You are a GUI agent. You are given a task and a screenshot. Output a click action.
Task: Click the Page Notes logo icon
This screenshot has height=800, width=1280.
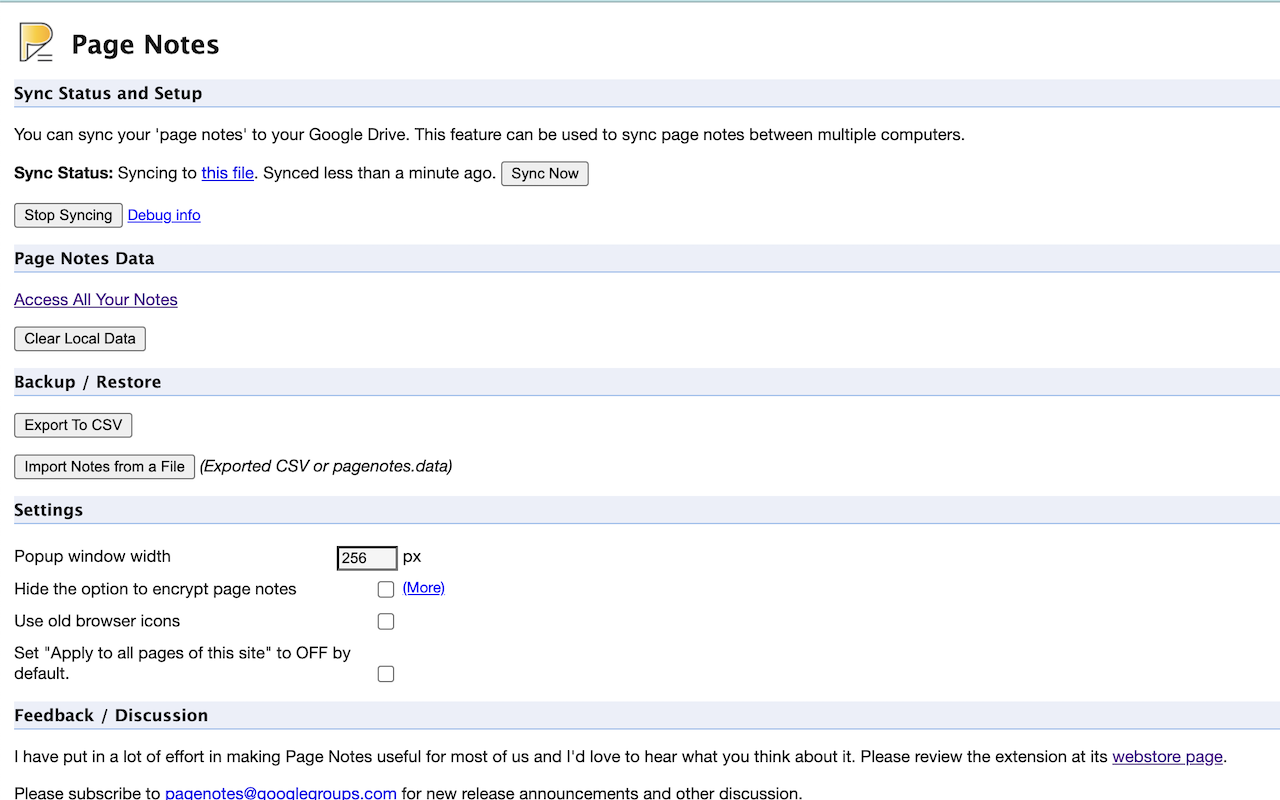pos(36,43)
